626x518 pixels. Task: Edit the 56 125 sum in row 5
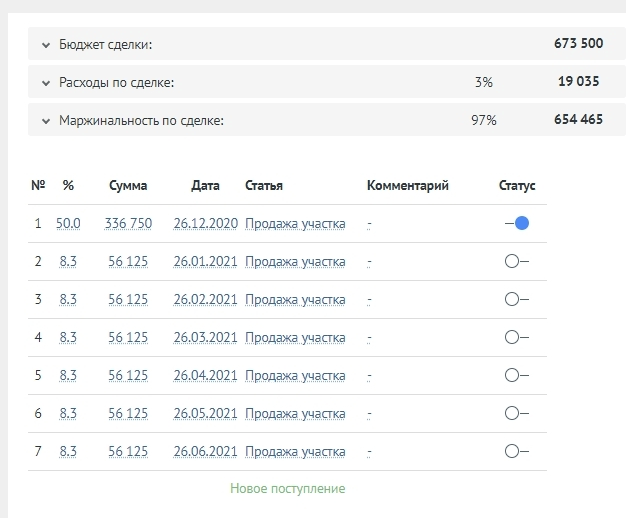128,375
